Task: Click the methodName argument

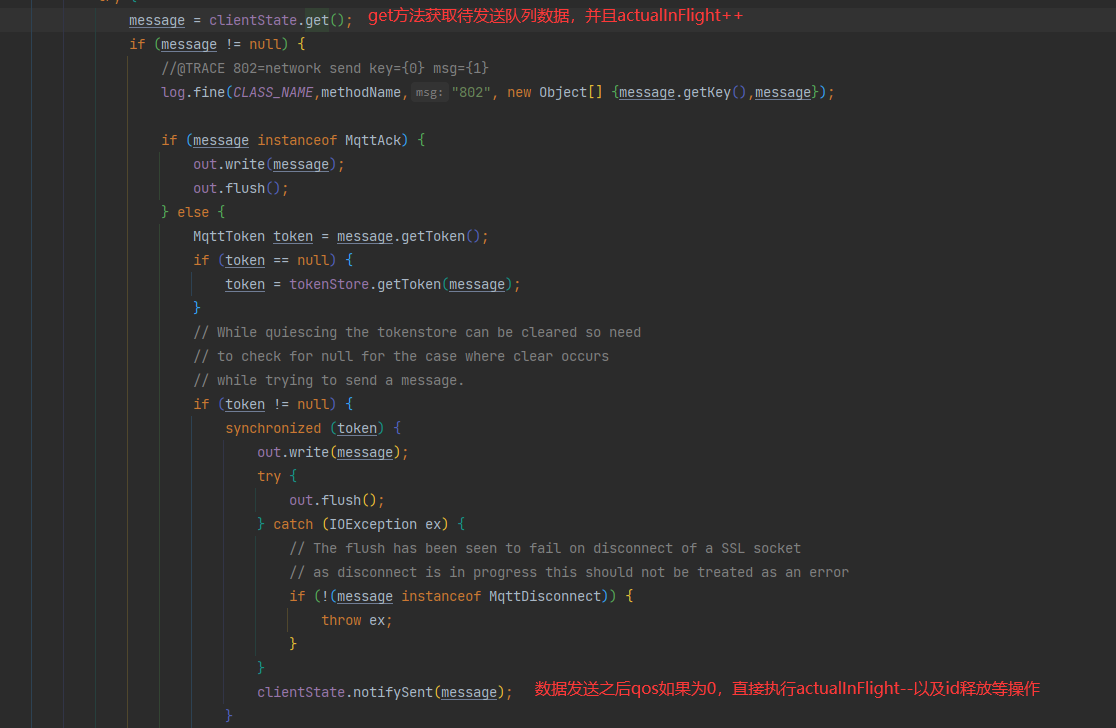Action: point(361,93)
